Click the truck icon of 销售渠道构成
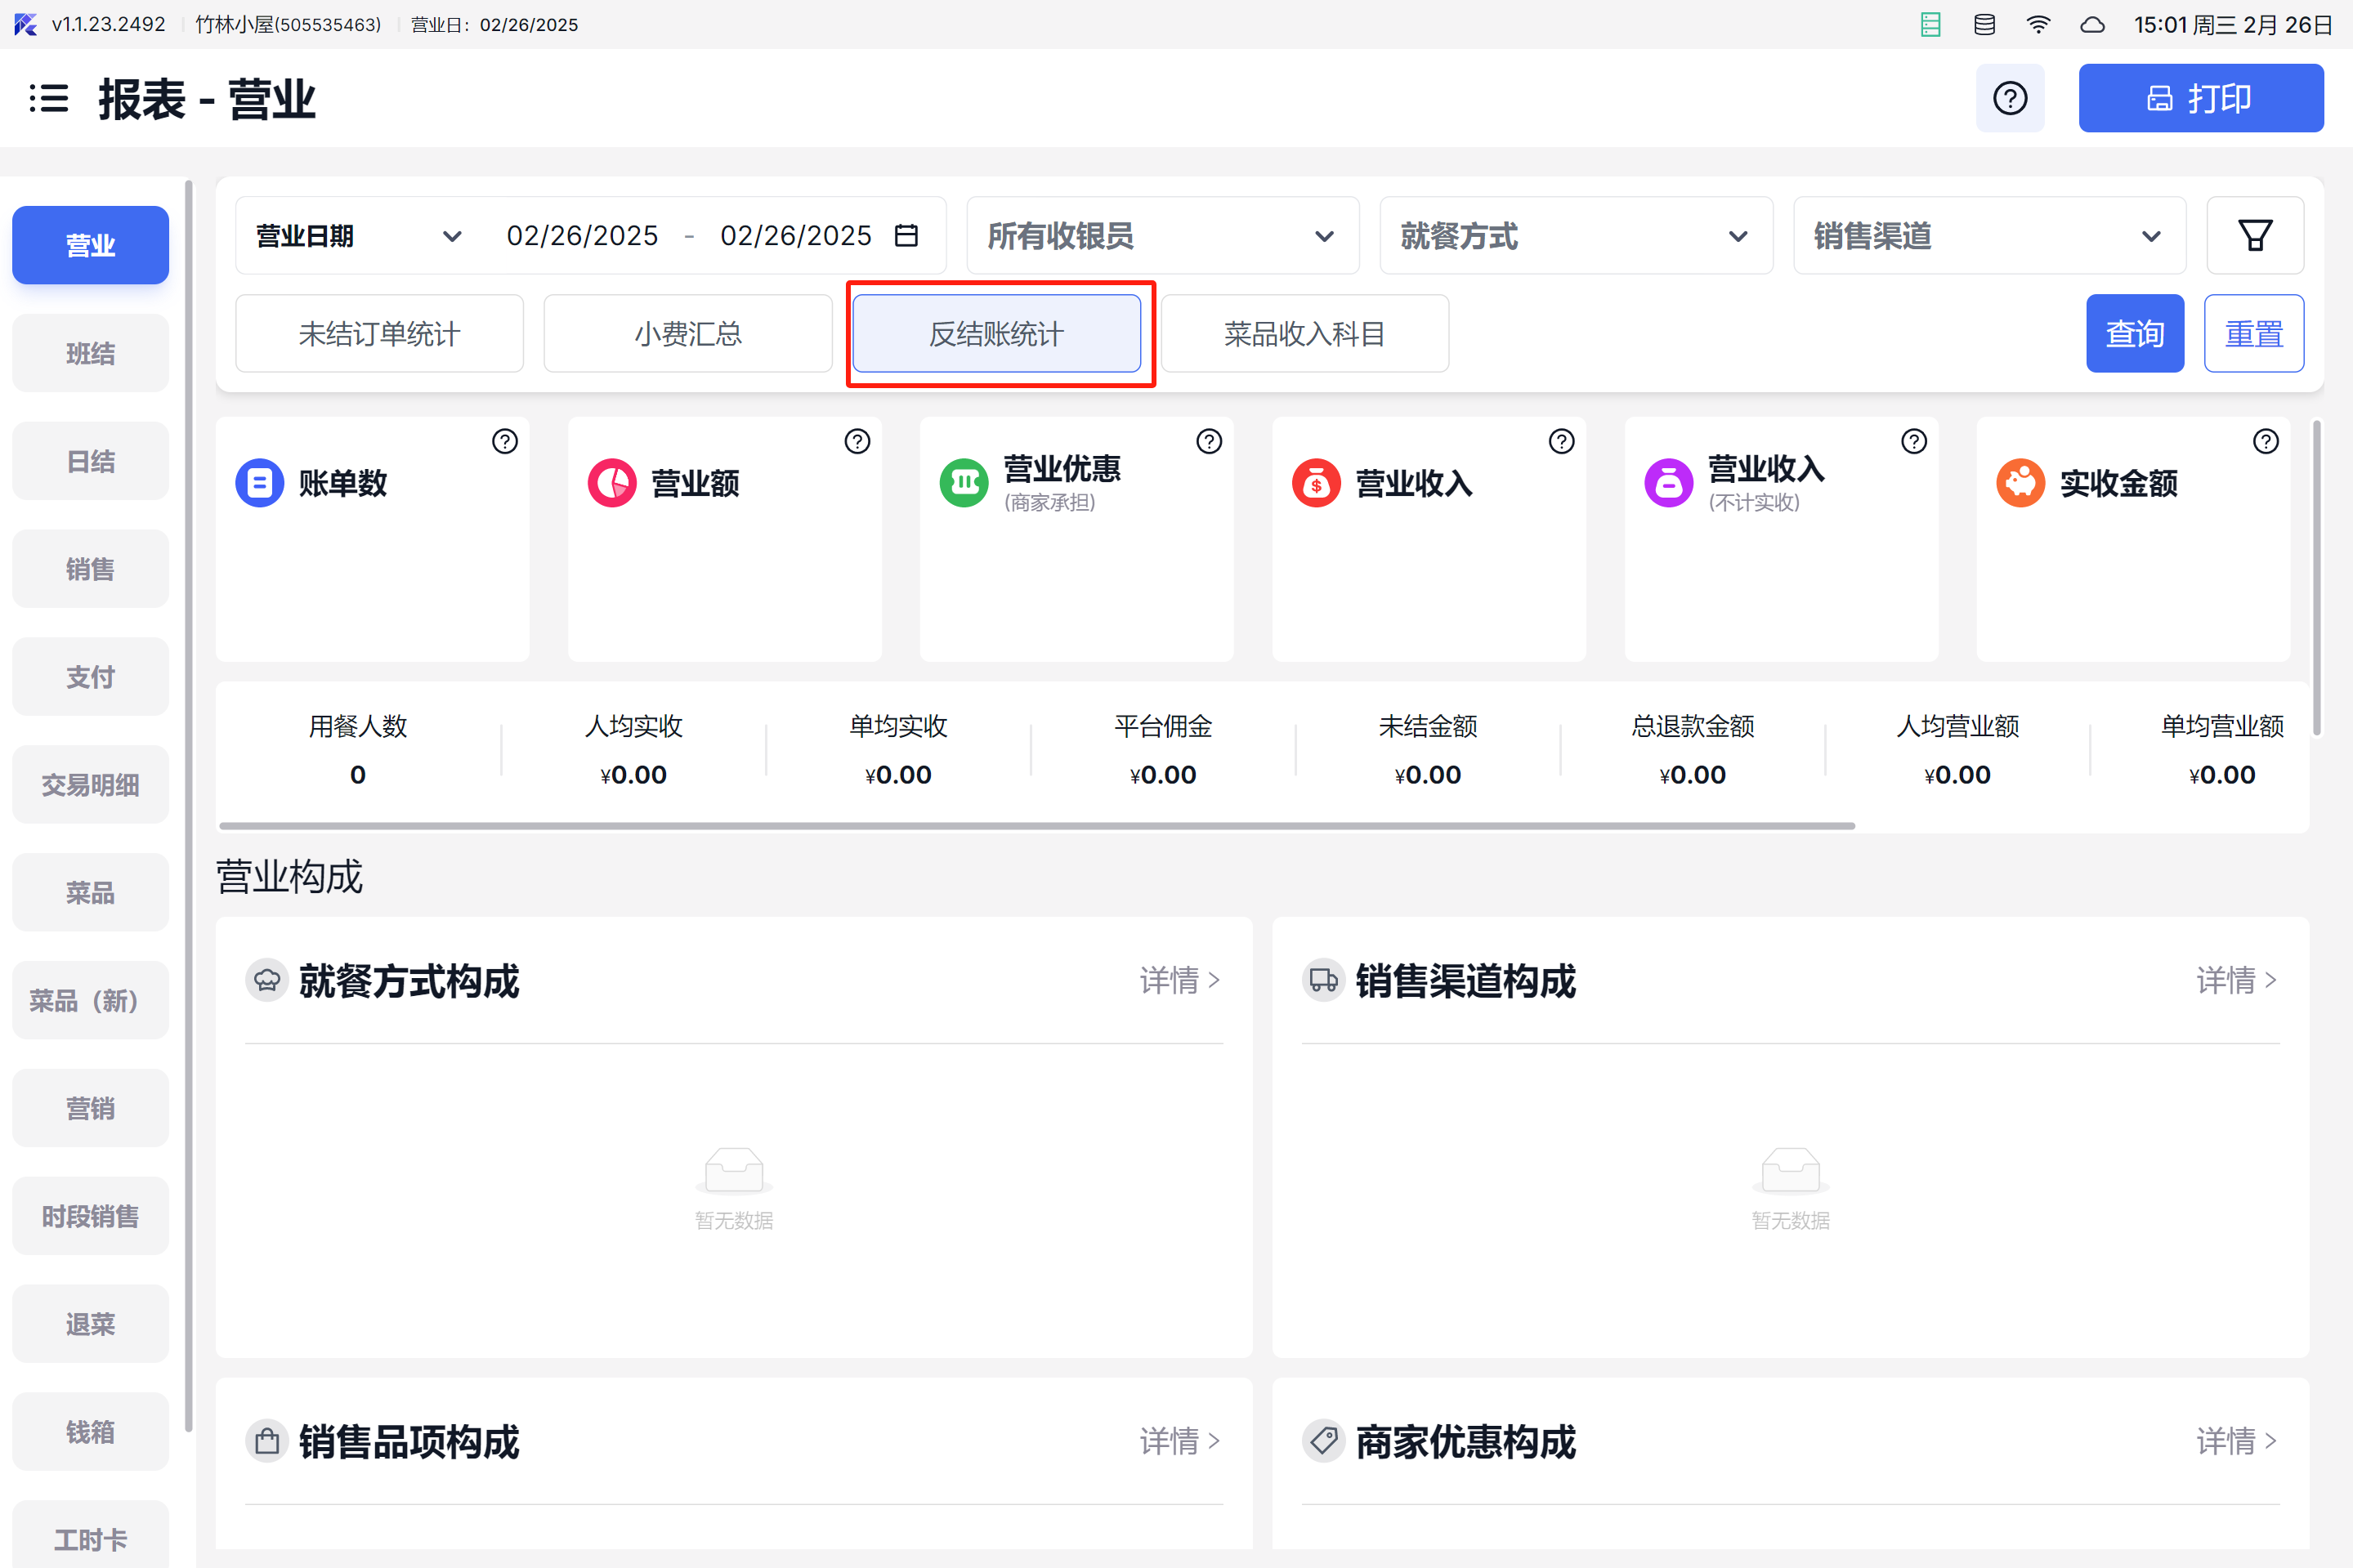Image resolution: width=2353 pixels, height=1568 pixels. pos(1323,980)
